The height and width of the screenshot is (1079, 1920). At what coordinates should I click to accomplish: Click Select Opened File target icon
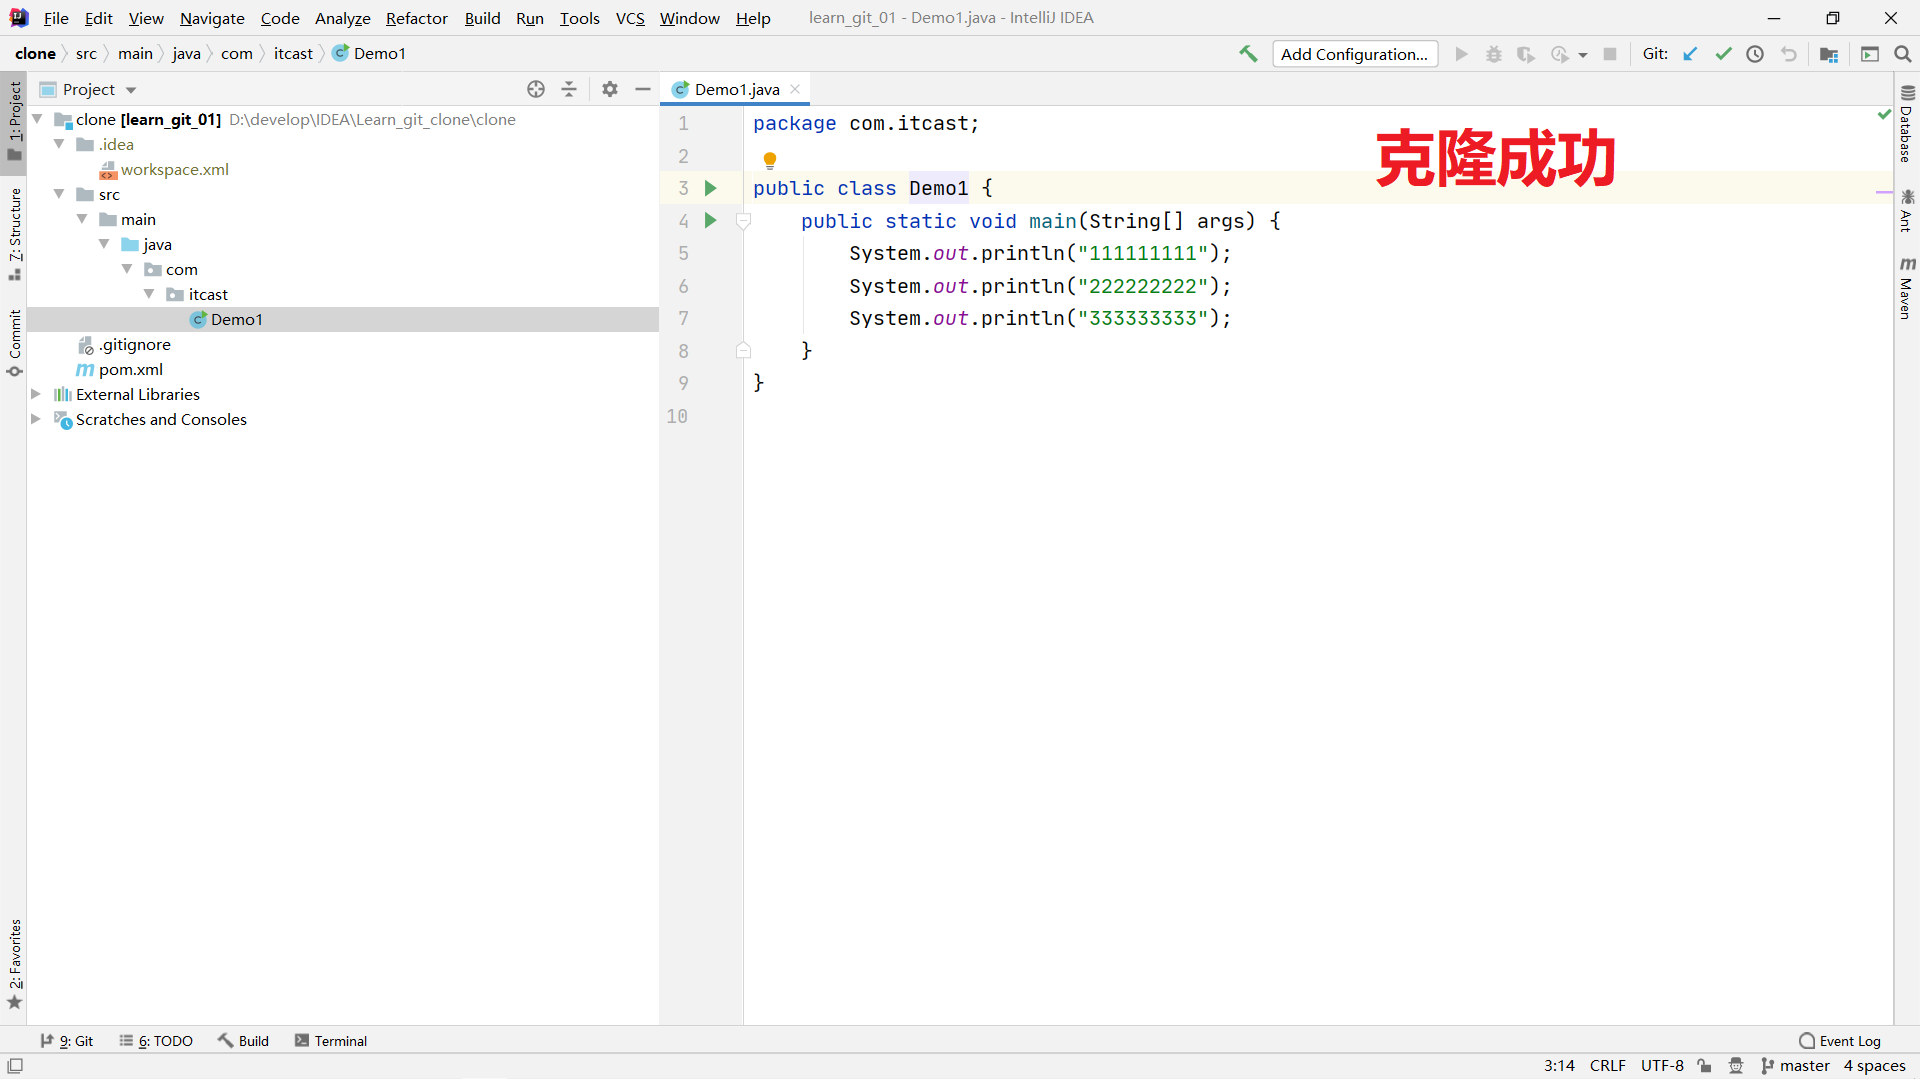(x=536, y=89)
